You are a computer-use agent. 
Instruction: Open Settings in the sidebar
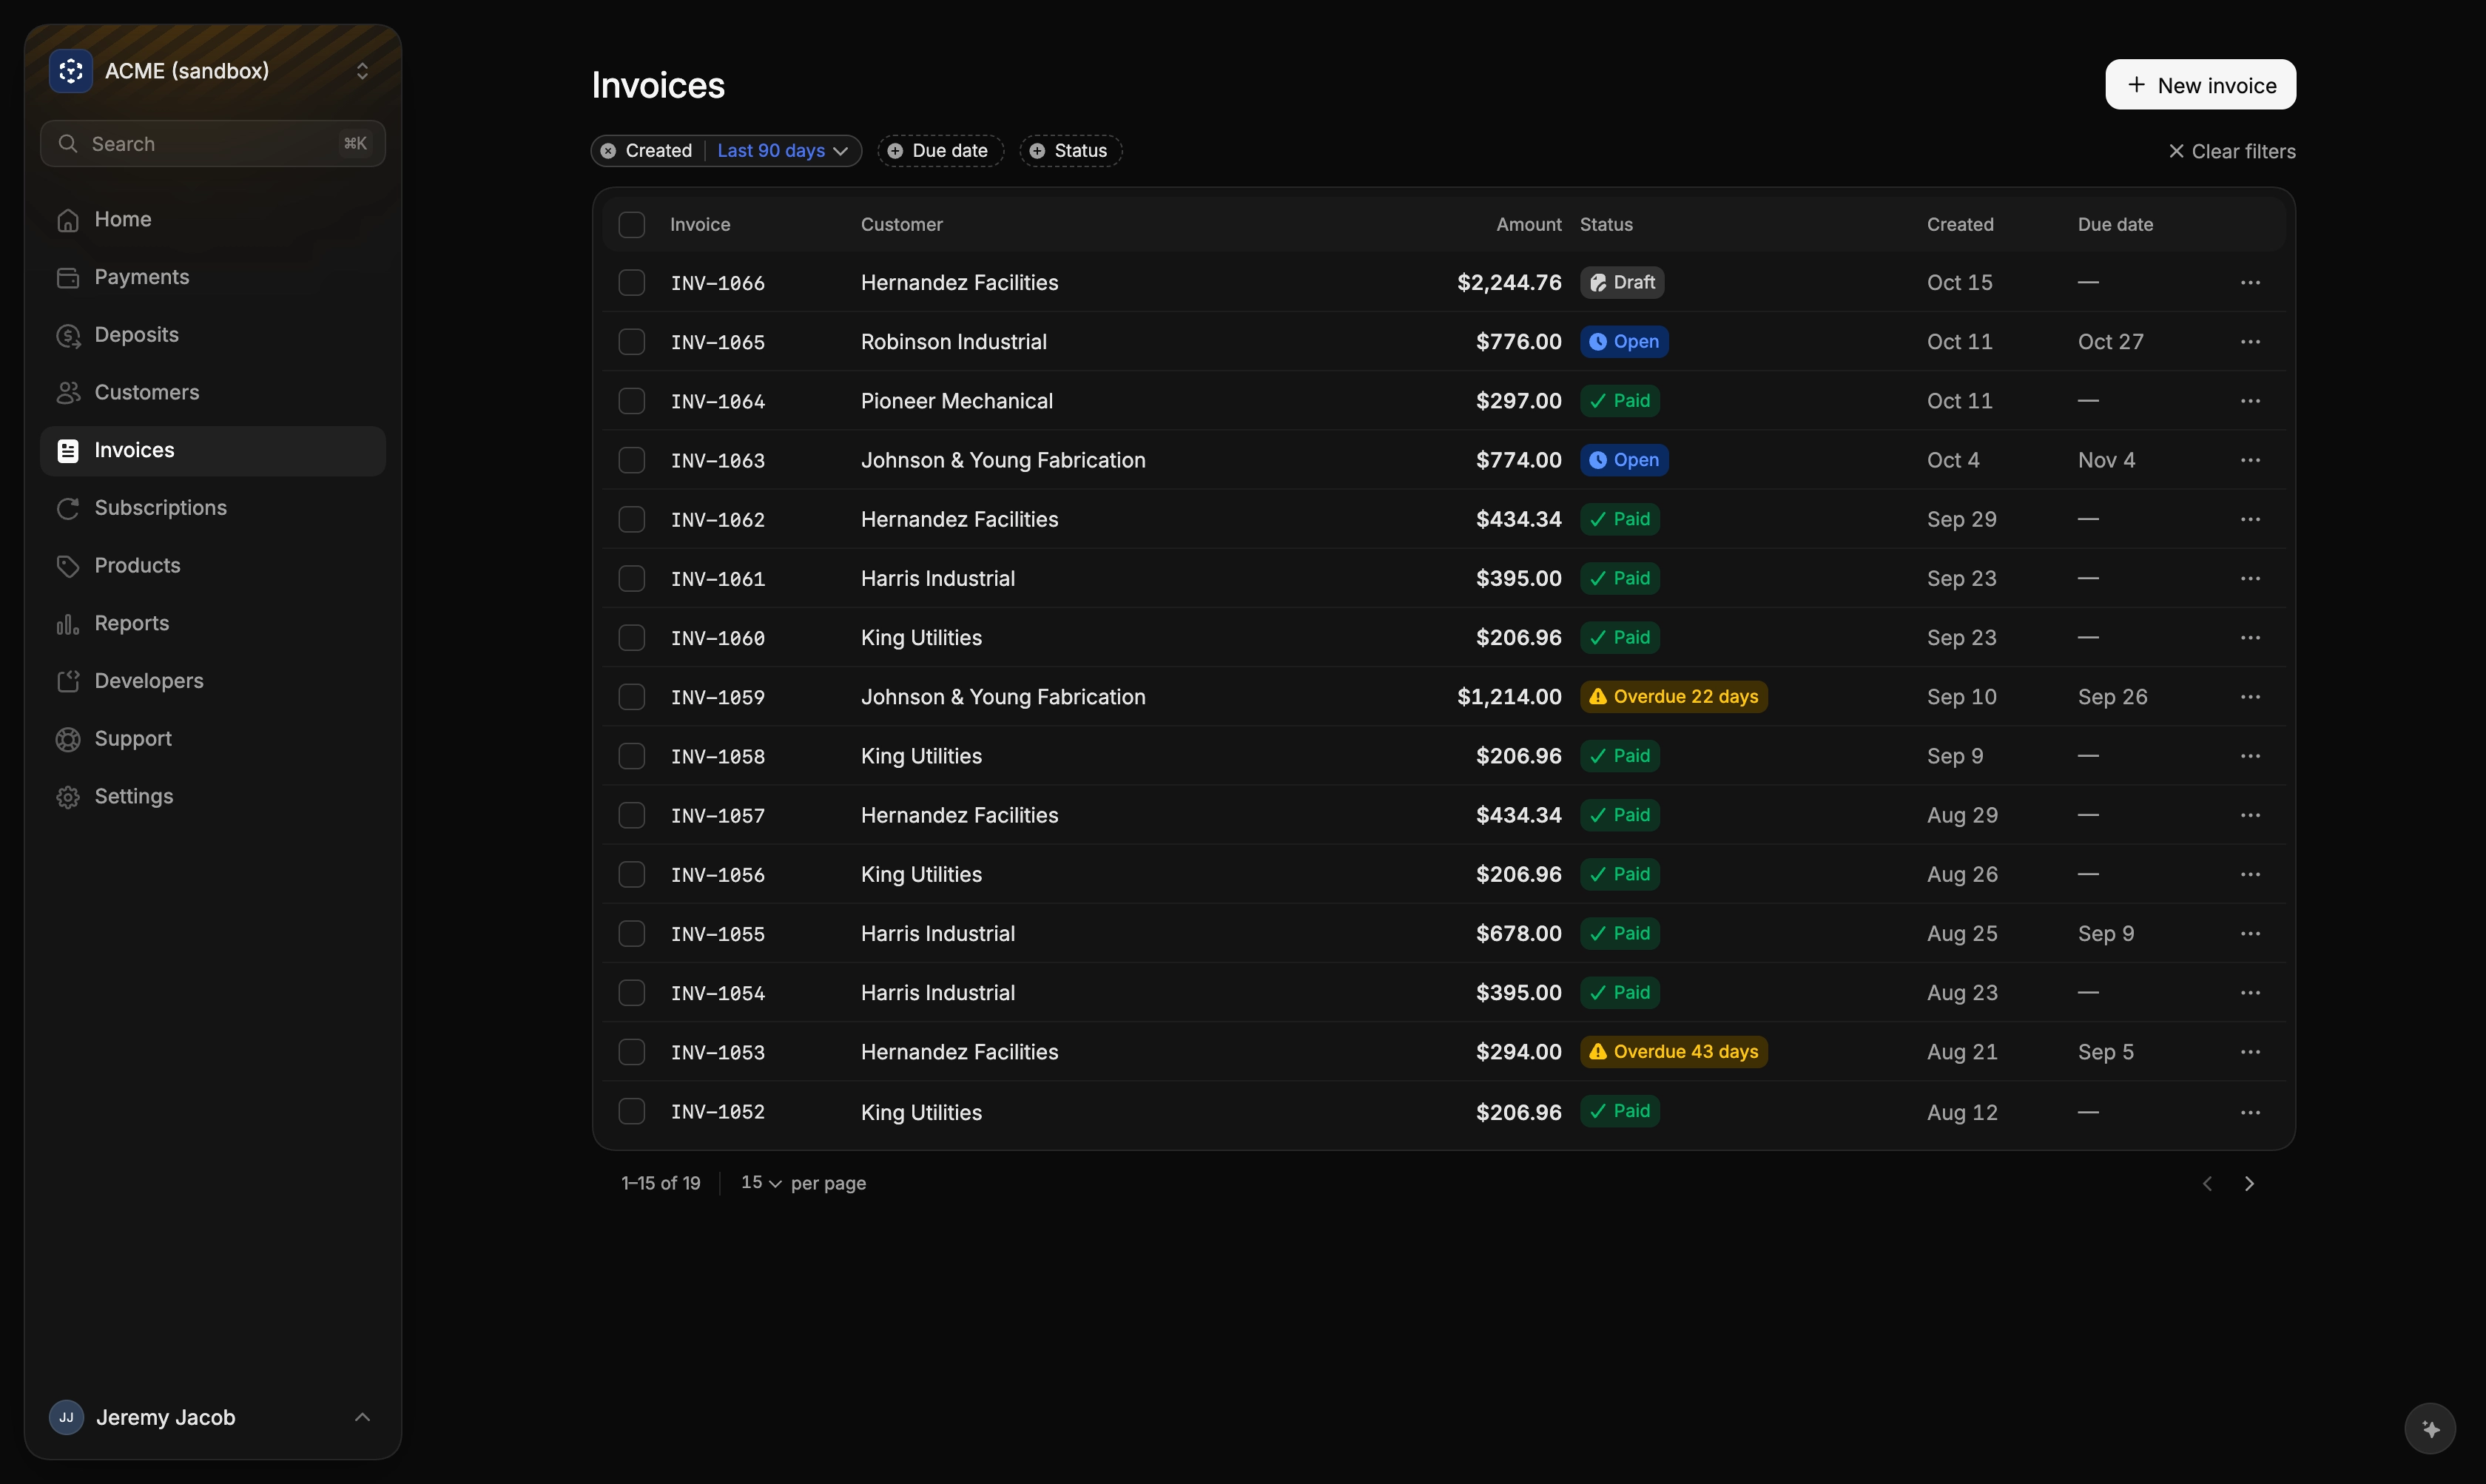tap(213, 797)
